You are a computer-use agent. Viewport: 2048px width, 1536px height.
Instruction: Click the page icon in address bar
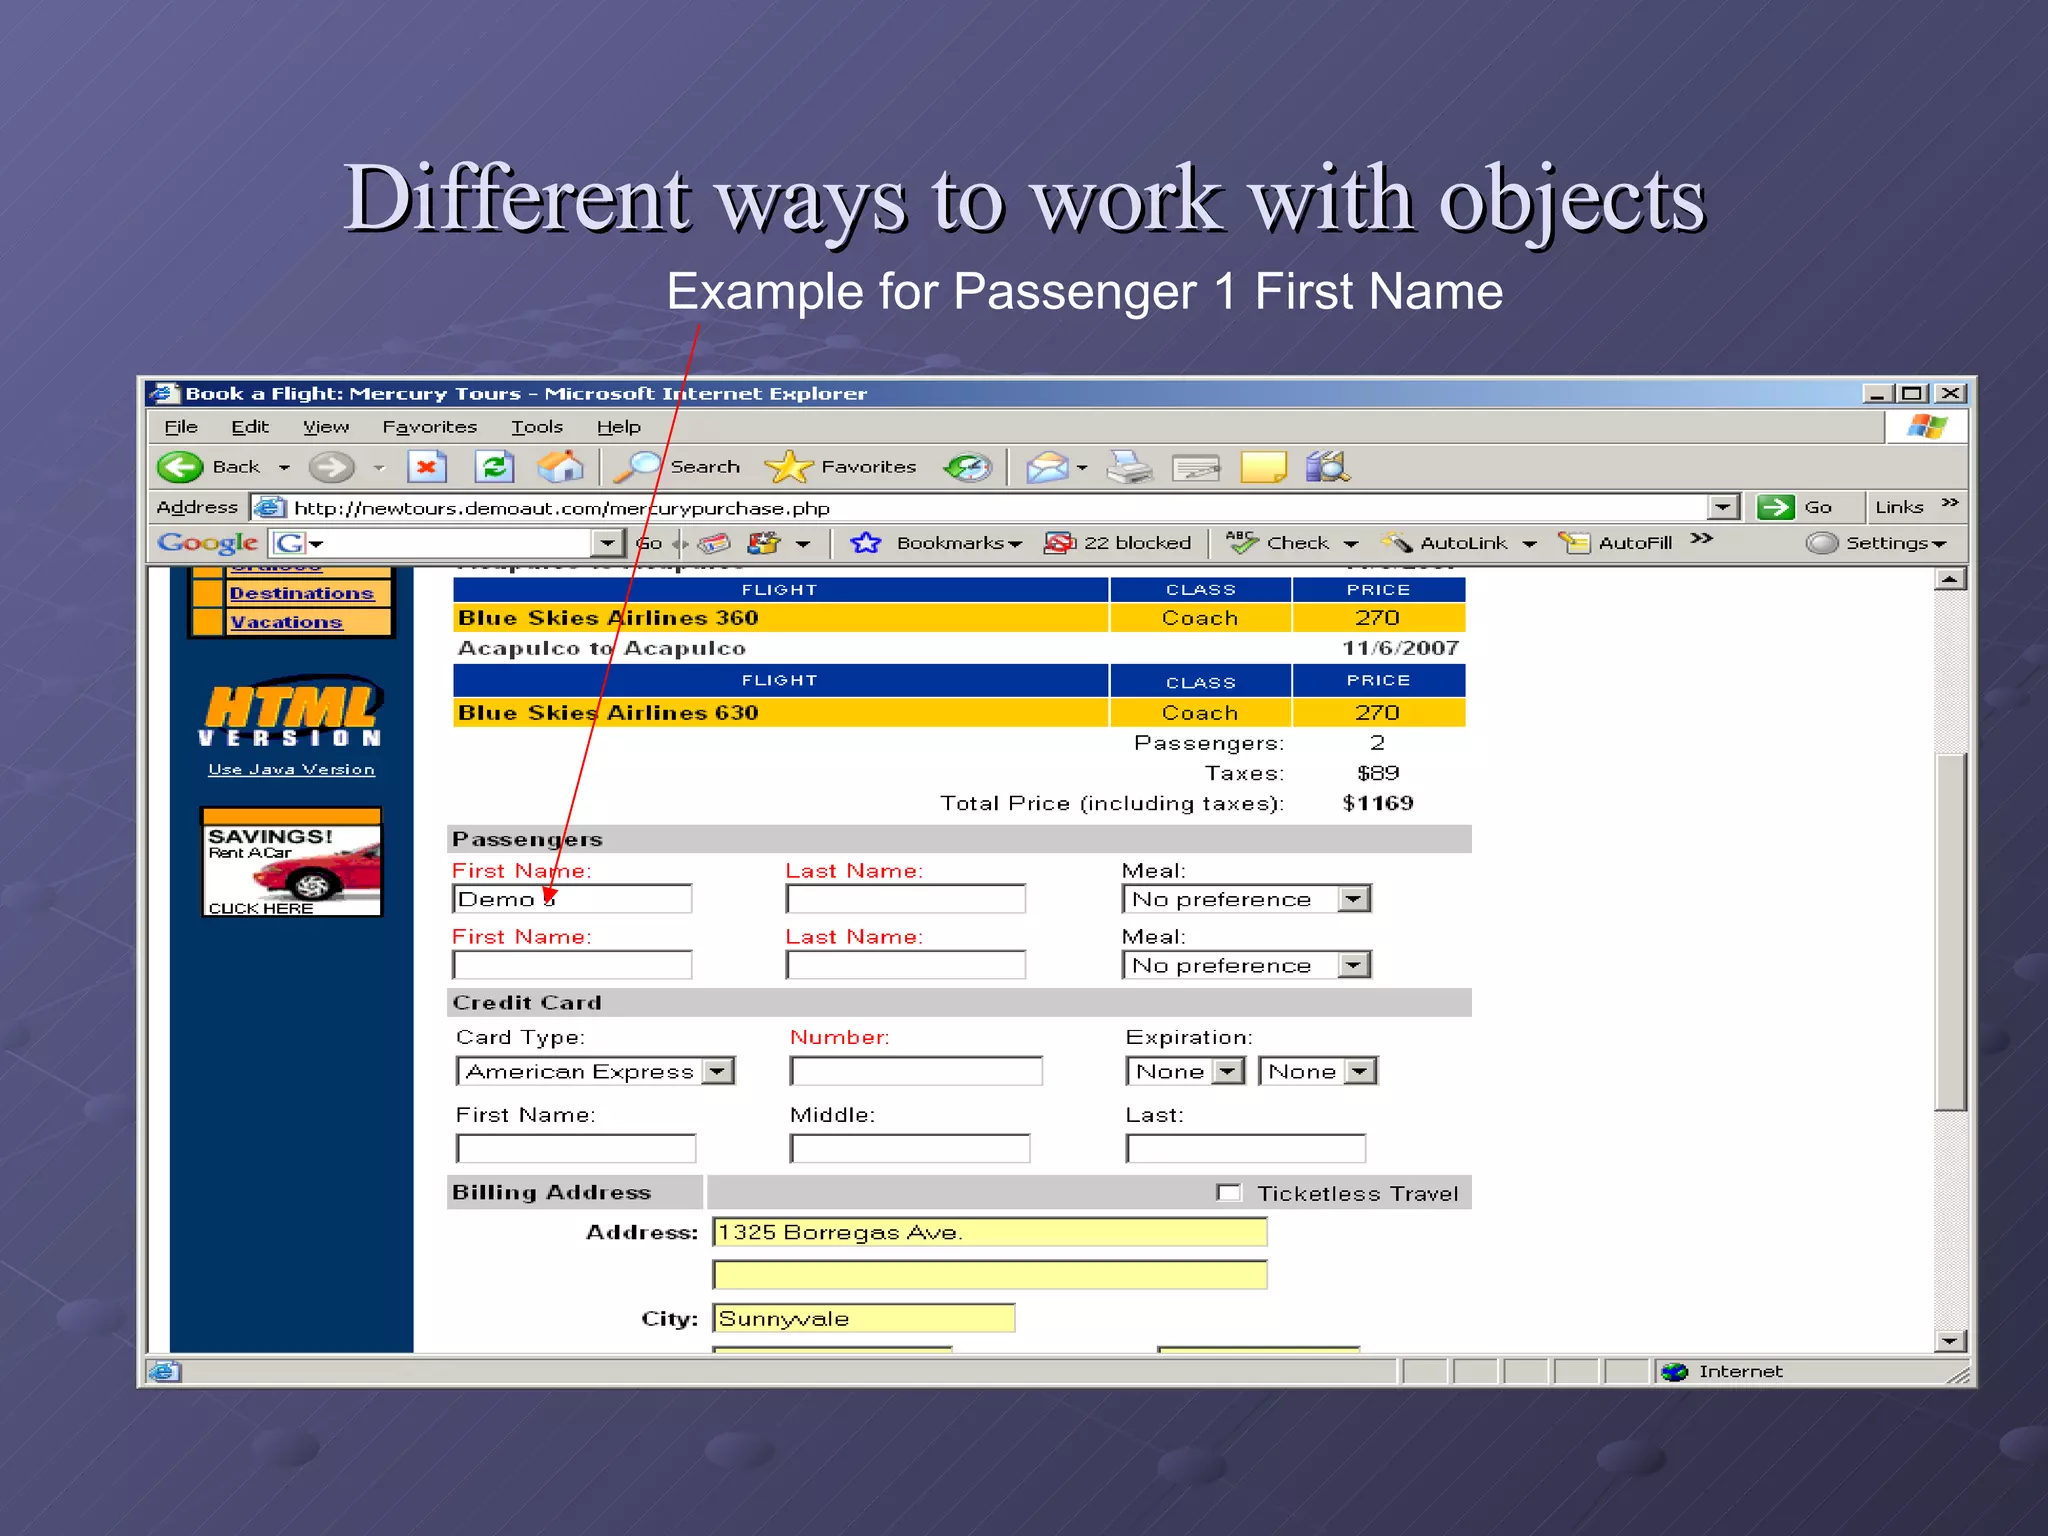click(x=269, y=507)
